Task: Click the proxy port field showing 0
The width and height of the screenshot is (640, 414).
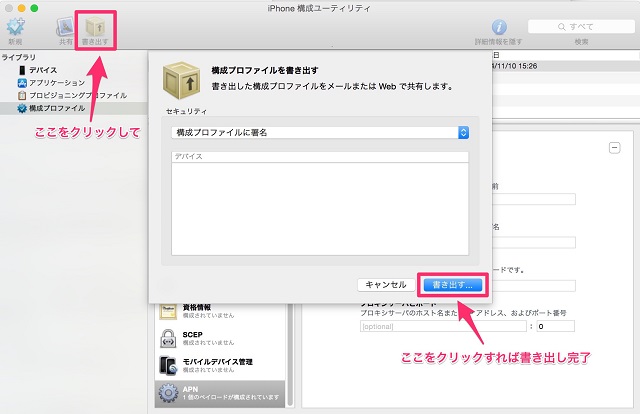Action: [556, 326]
